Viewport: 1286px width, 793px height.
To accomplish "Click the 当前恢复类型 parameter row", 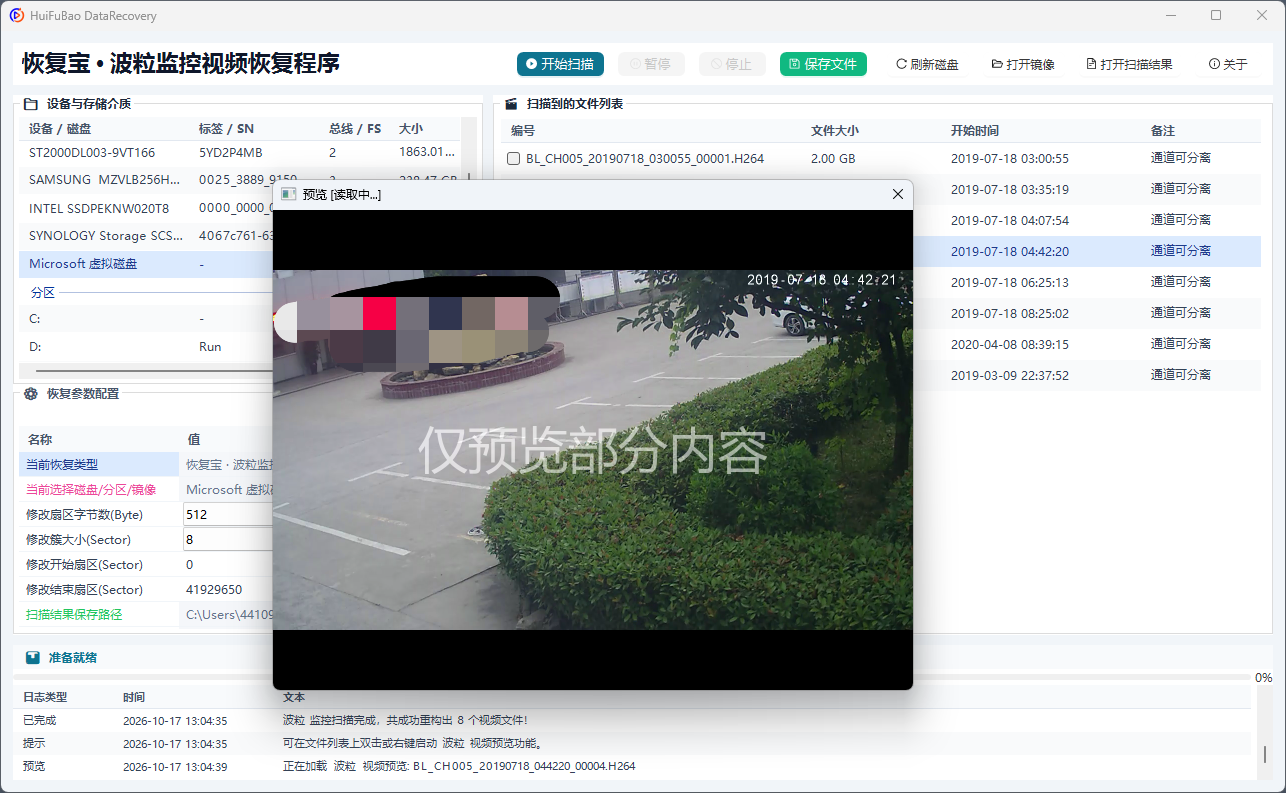I will pyautogui.click(x=146, y=465).
